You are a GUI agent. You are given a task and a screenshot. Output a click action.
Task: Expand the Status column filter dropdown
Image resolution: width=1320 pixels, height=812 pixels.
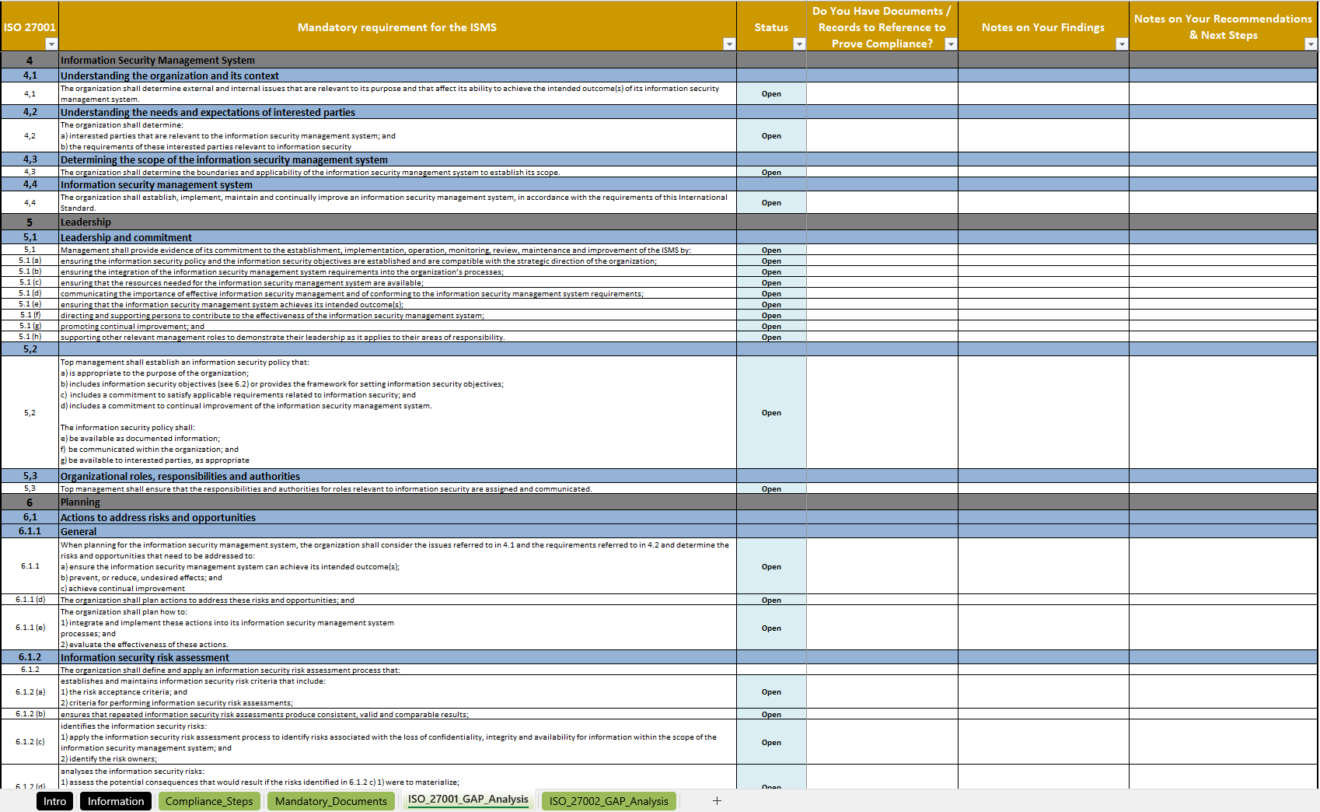point(798,44)
